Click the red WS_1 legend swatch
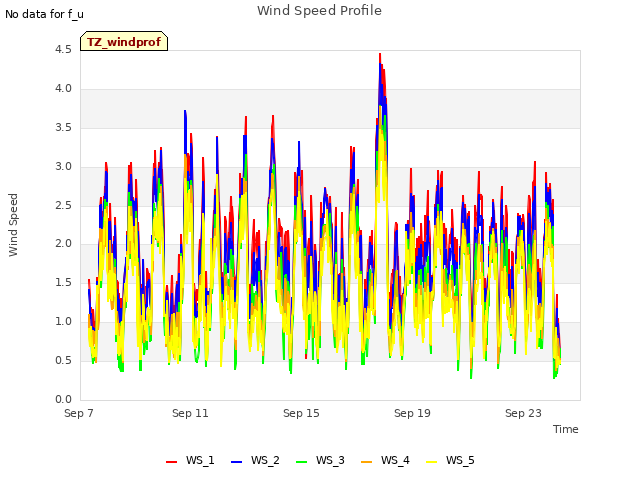The height and width of the screenshot is (480, 640). [171, 462]
